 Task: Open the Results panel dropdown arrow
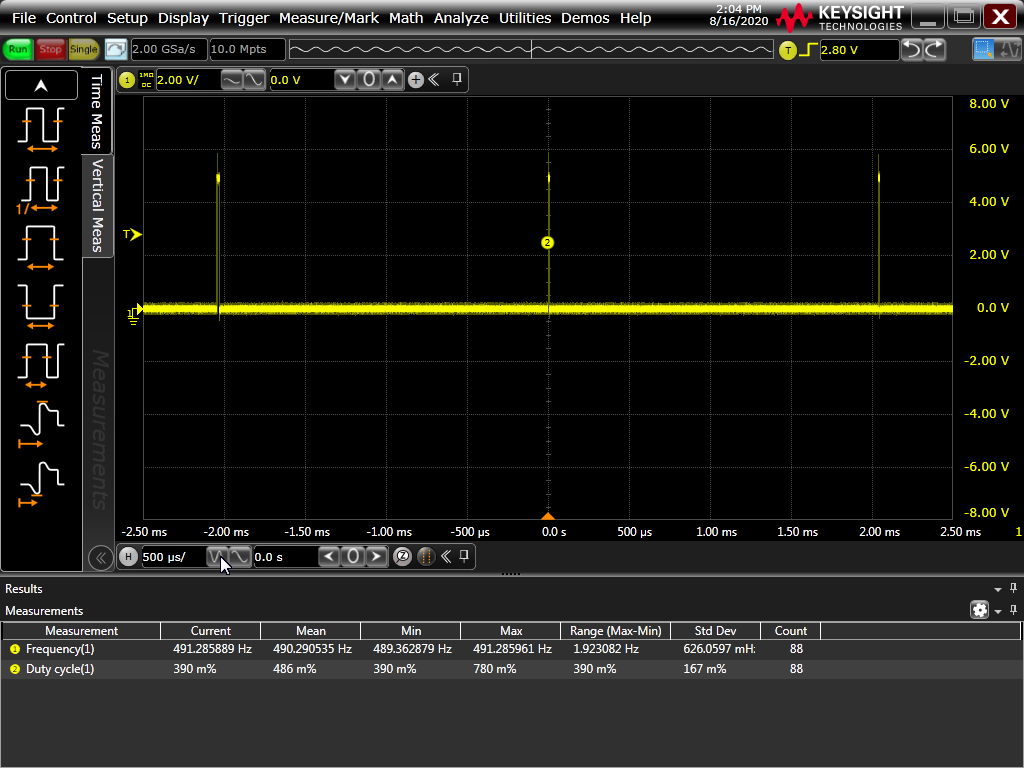point(997,589)
